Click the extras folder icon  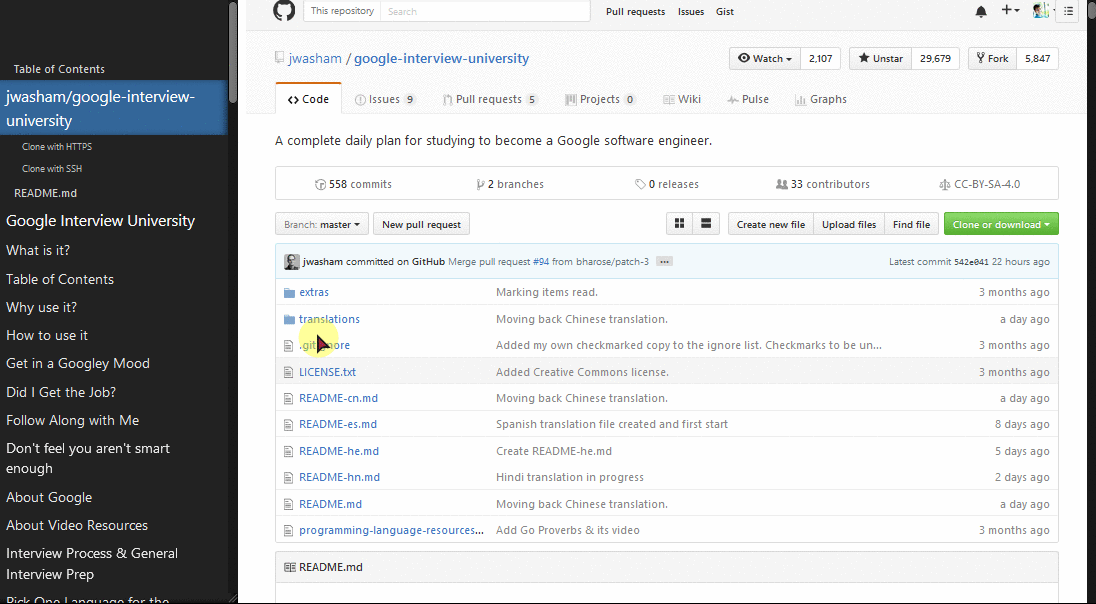pyautogui.click(x=289, y=292)
